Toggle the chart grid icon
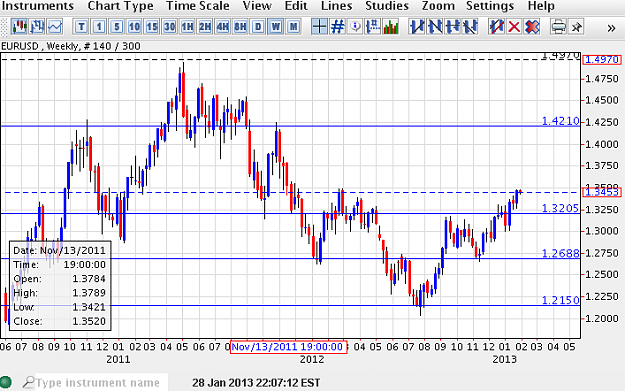 click(337, 27)
